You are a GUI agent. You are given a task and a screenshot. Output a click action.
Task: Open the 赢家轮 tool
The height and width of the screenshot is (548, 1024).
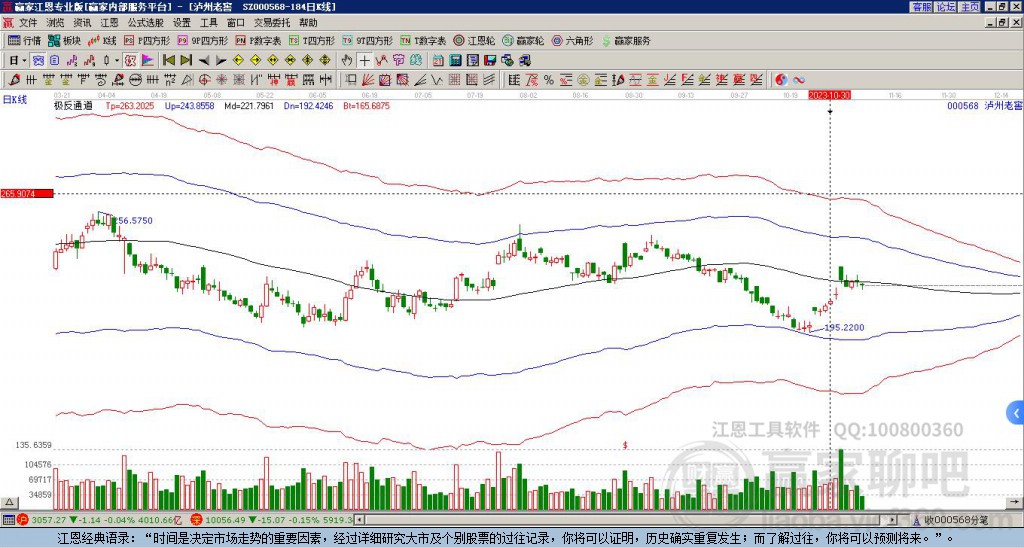pyautogui.click(x=523, y=40)
